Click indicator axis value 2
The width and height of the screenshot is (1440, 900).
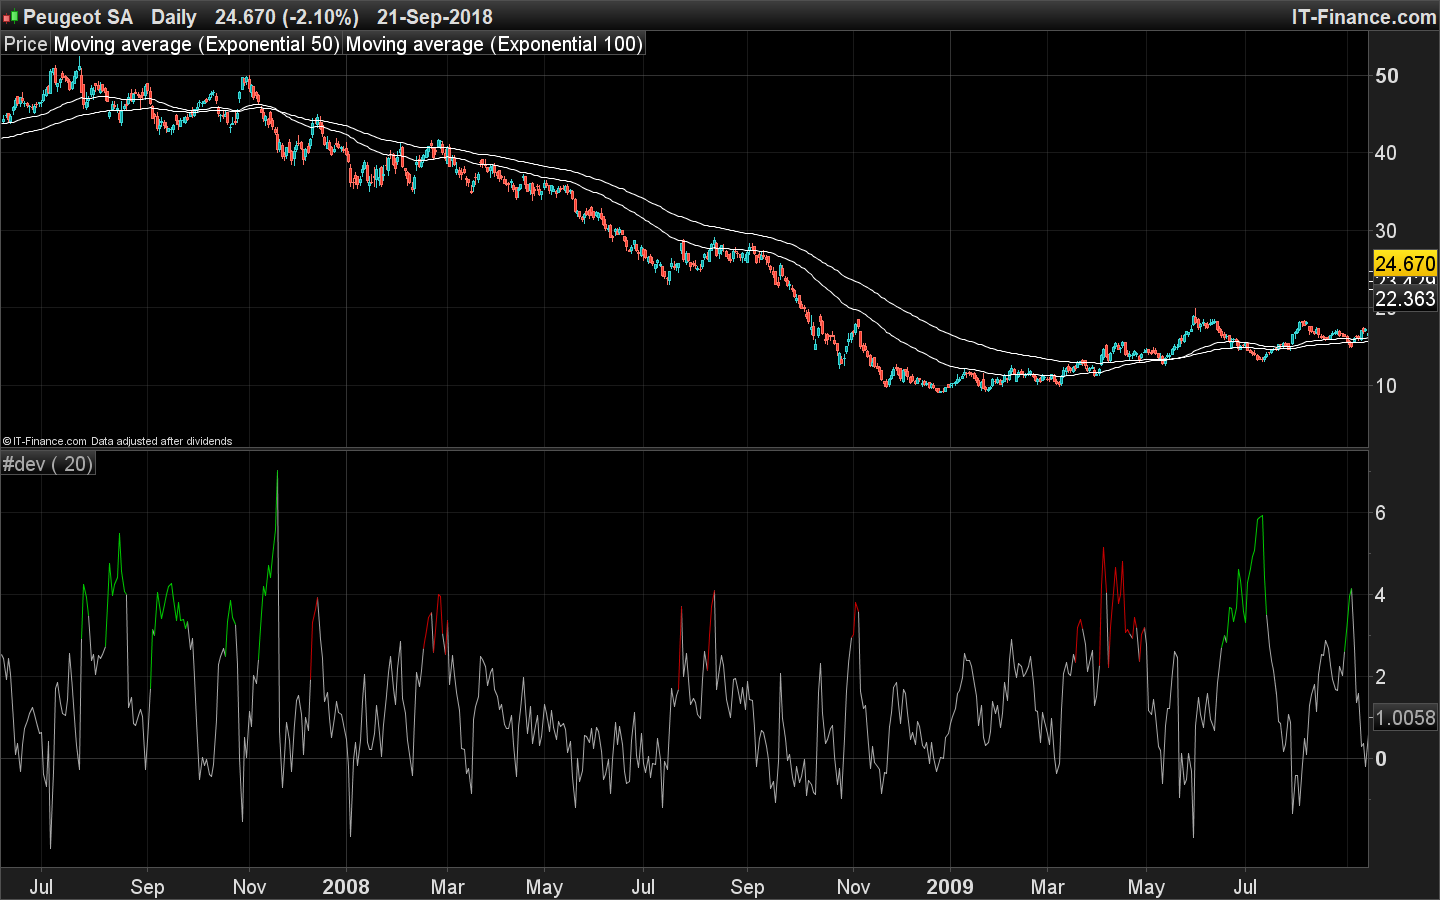coord(1381,677)
